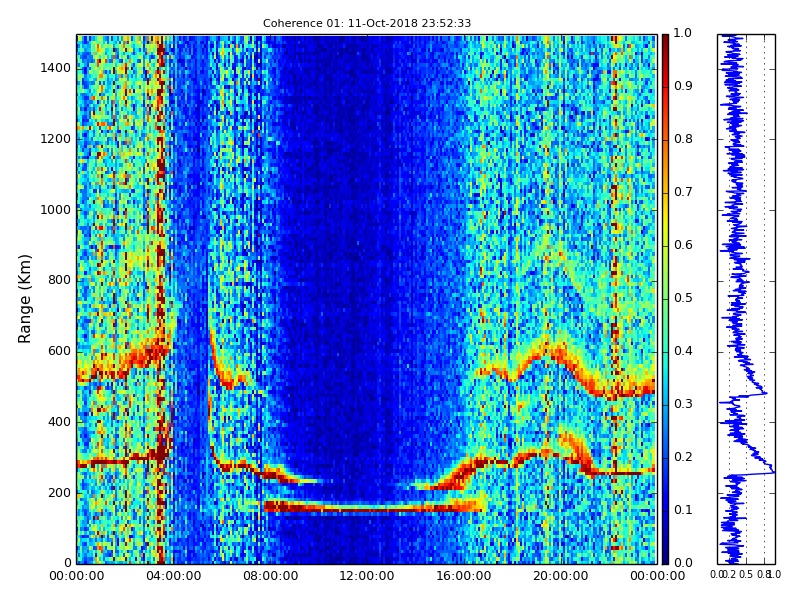This screenshot has height=600, width=800.
Task: Click the 16:00:00 time axis label
Action: click(464, 576)
